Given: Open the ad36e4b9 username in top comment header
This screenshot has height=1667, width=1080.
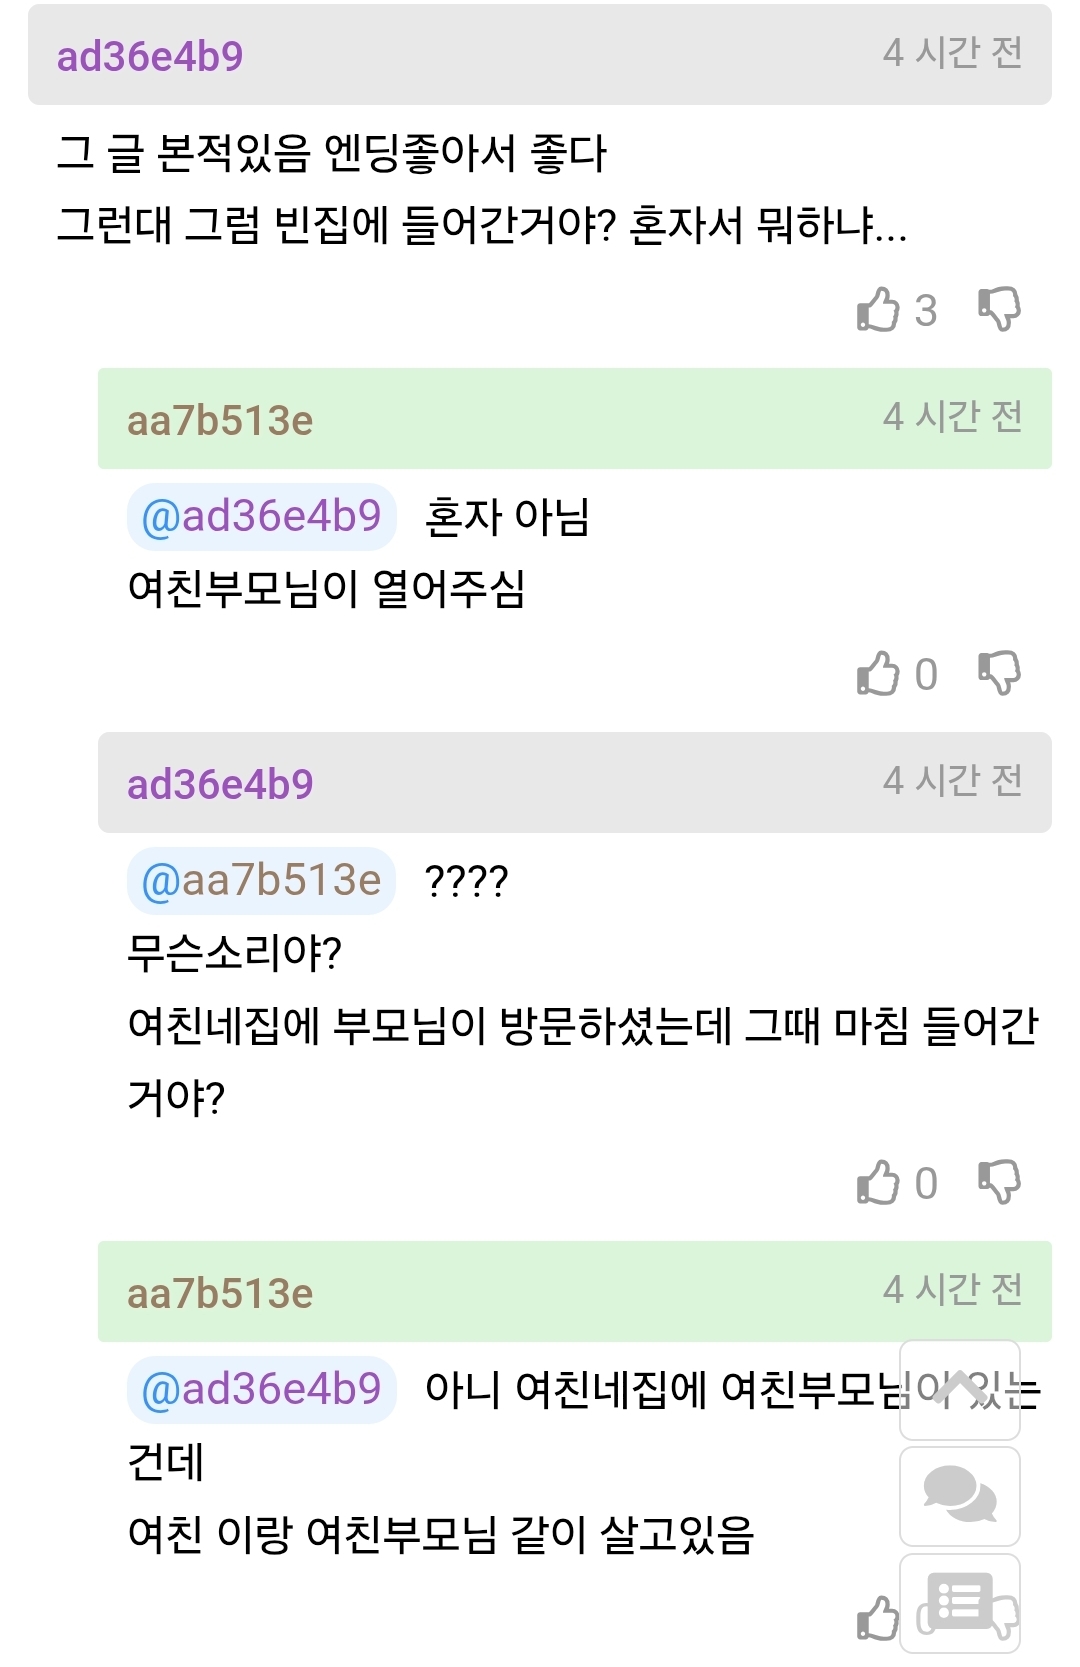Looking at the screenshot, I should (150, 56).
